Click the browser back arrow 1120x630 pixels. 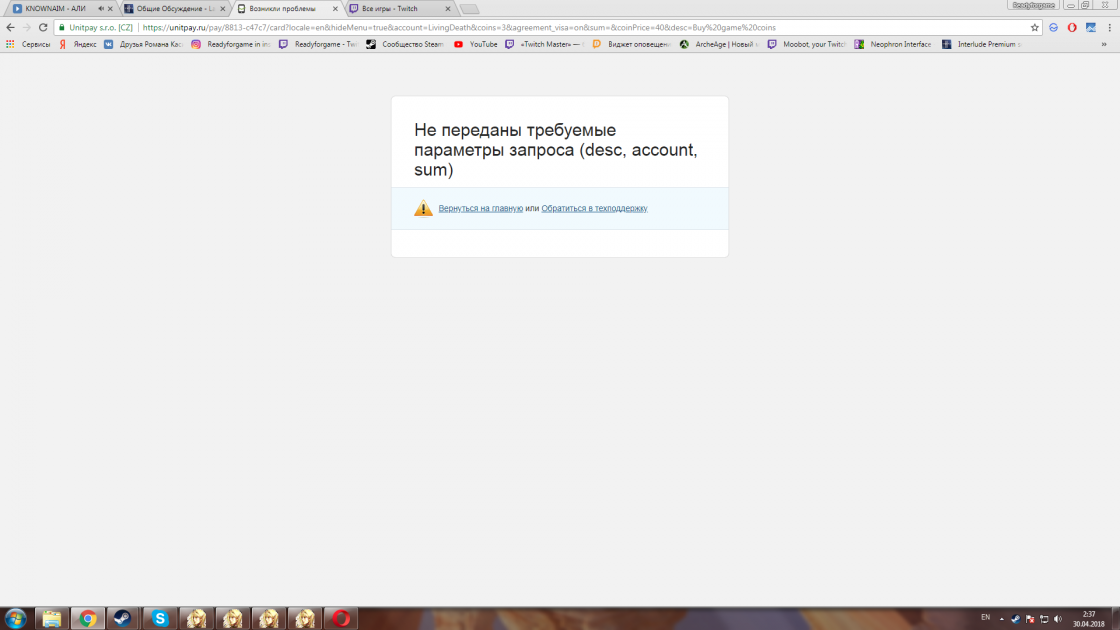coord(10,27)
